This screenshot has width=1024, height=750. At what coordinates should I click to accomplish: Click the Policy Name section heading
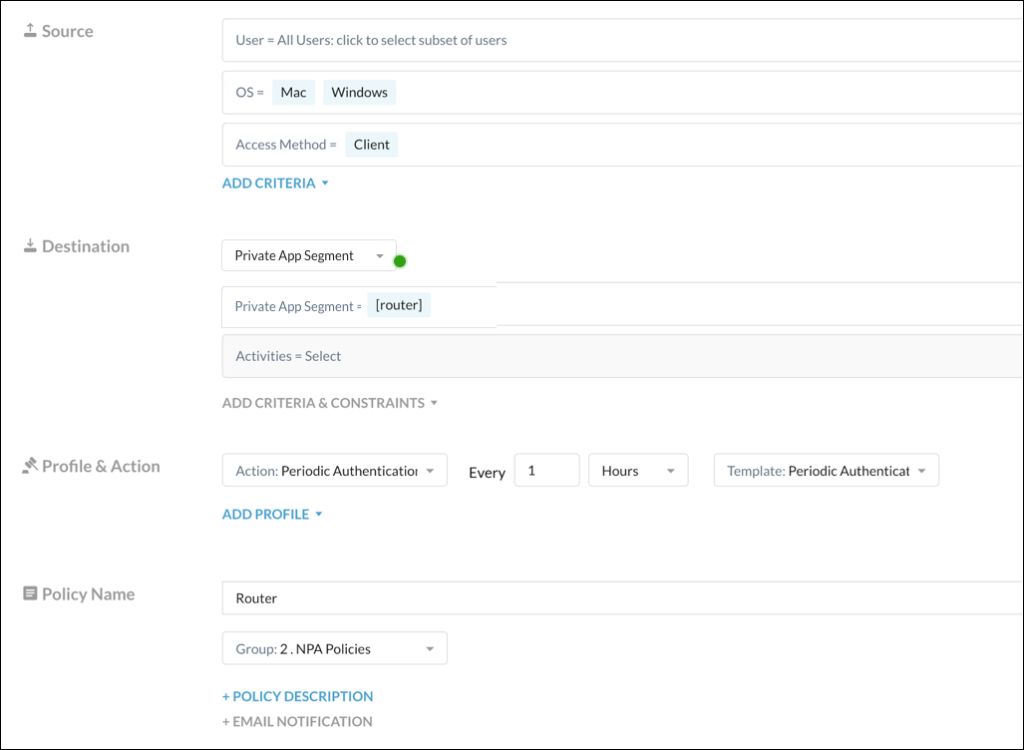click(x=88, y=594)
